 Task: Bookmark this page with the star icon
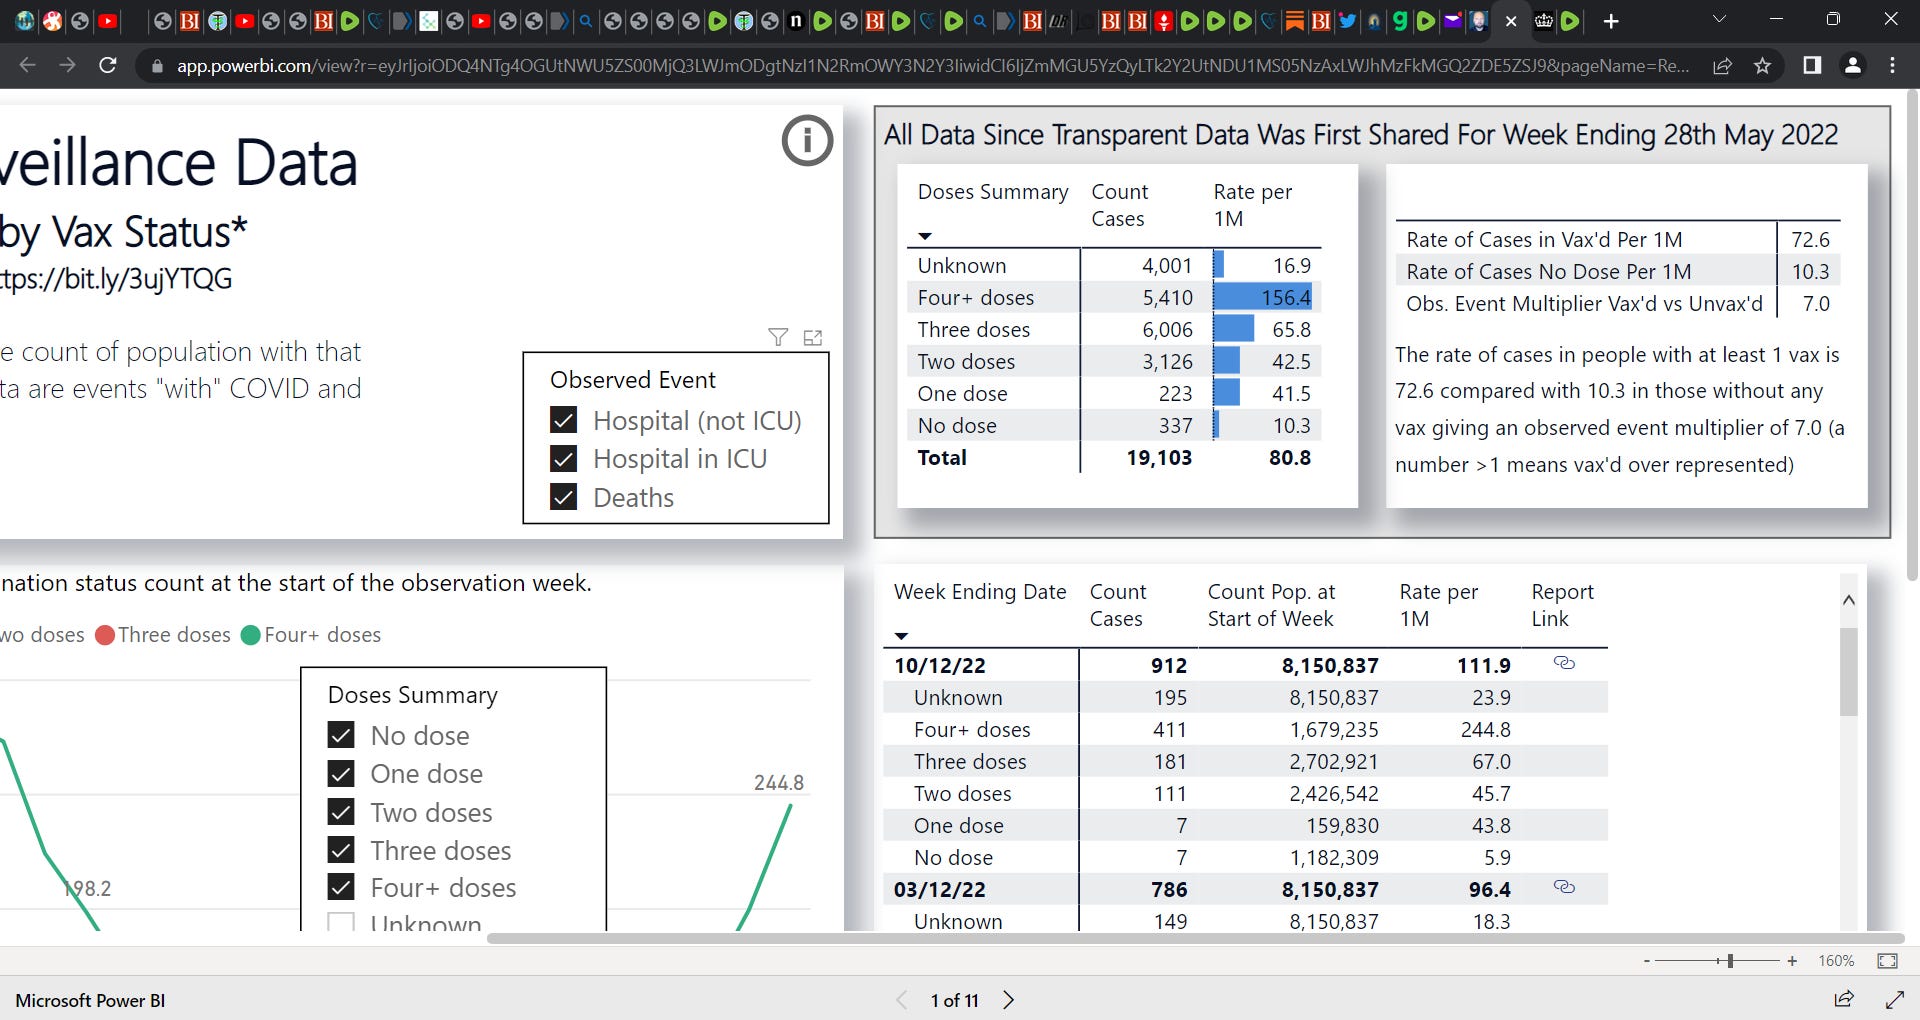[x=1762, y=66]
